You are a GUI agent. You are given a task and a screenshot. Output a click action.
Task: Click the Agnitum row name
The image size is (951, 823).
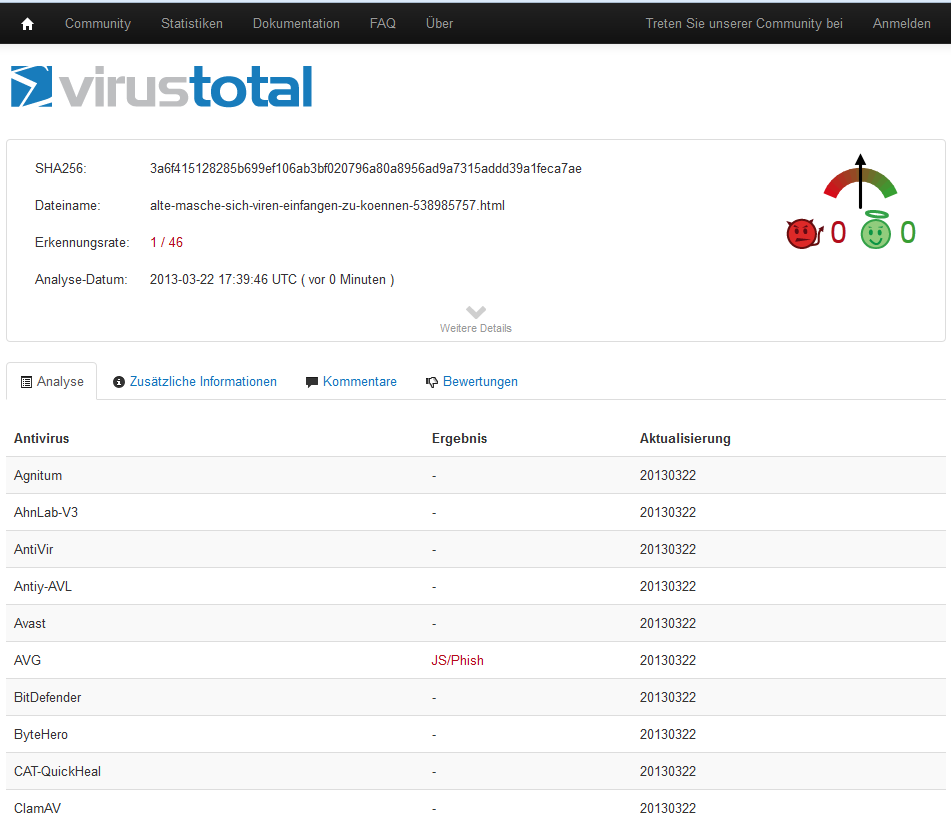[38, 475]
